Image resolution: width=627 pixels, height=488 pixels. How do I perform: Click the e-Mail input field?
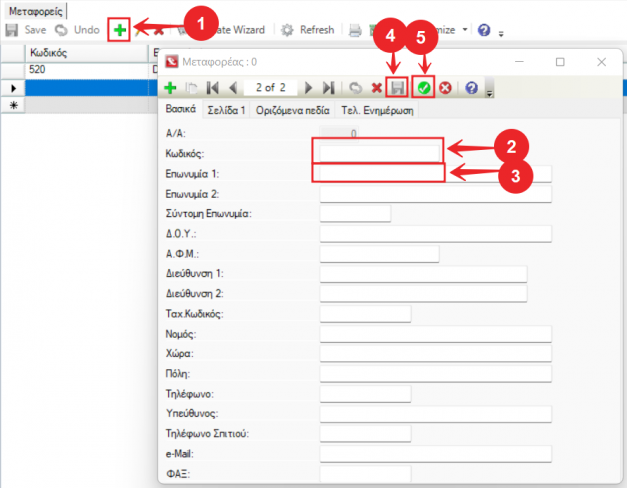pos(435,454)
